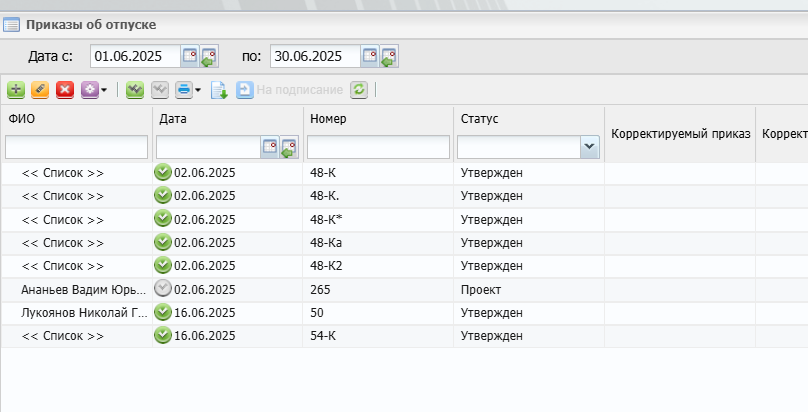Image resolution: width=808 pixels, height=412 pixels.
Task: Click approved status icon in 48-К. row
Action: pyautogui.click(x=163, y=196)
